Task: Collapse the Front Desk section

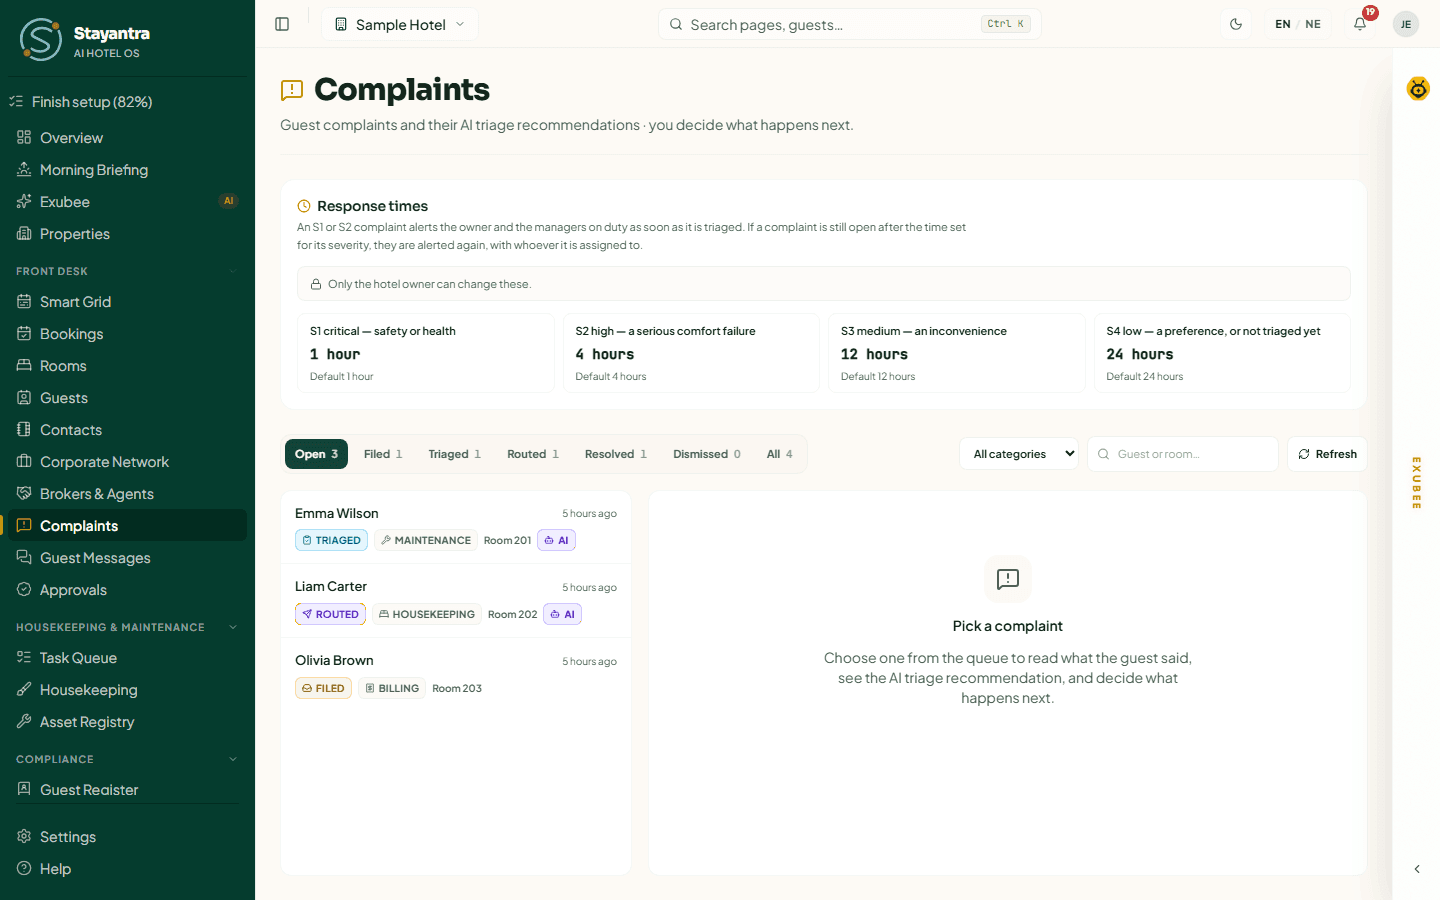Action: click(x=127, y=271)
